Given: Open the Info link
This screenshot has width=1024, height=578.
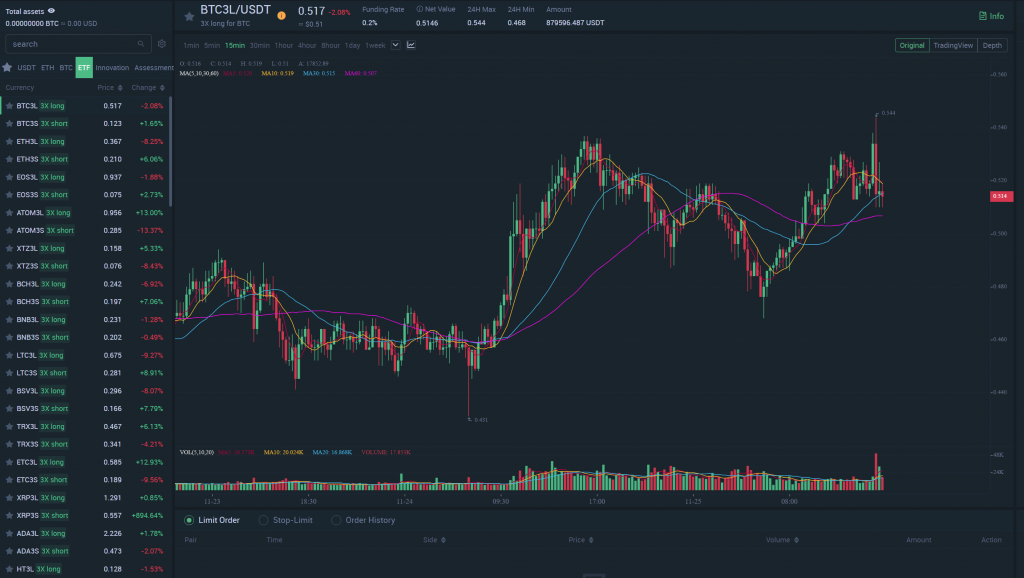Looking at the screenshot, I should click(x=991, y=16).
